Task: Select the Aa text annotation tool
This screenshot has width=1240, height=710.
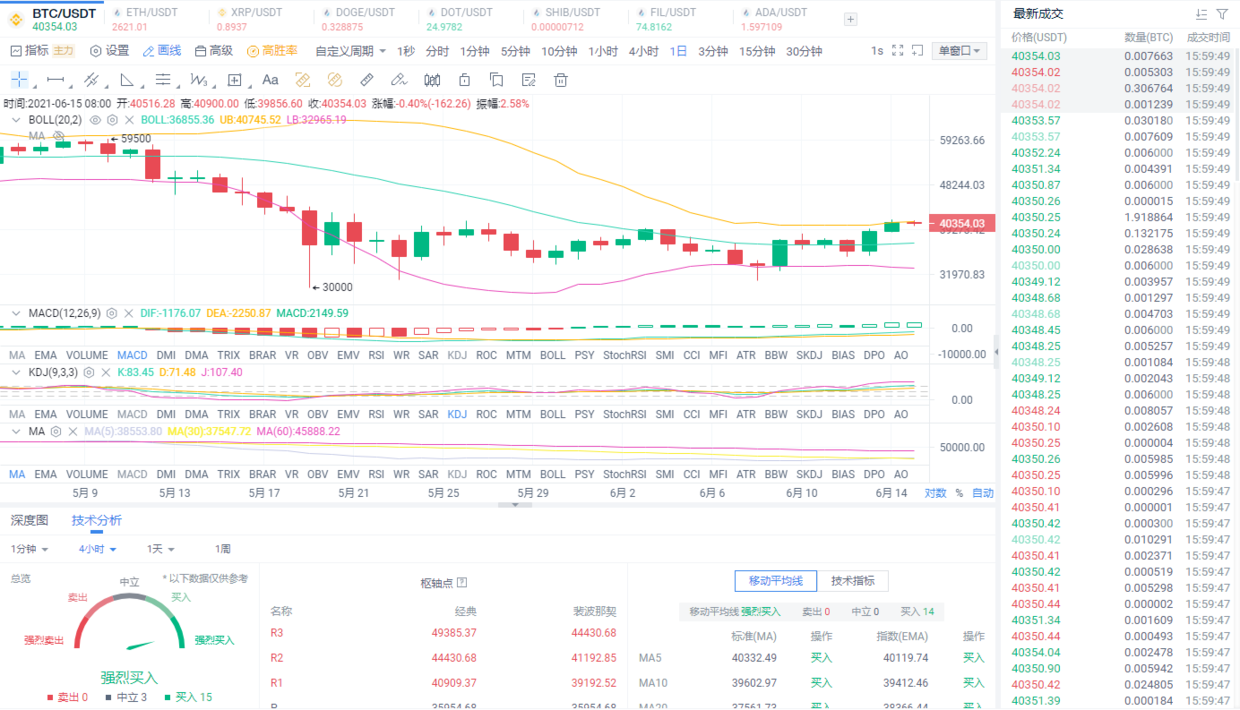Action: point(270,80)
